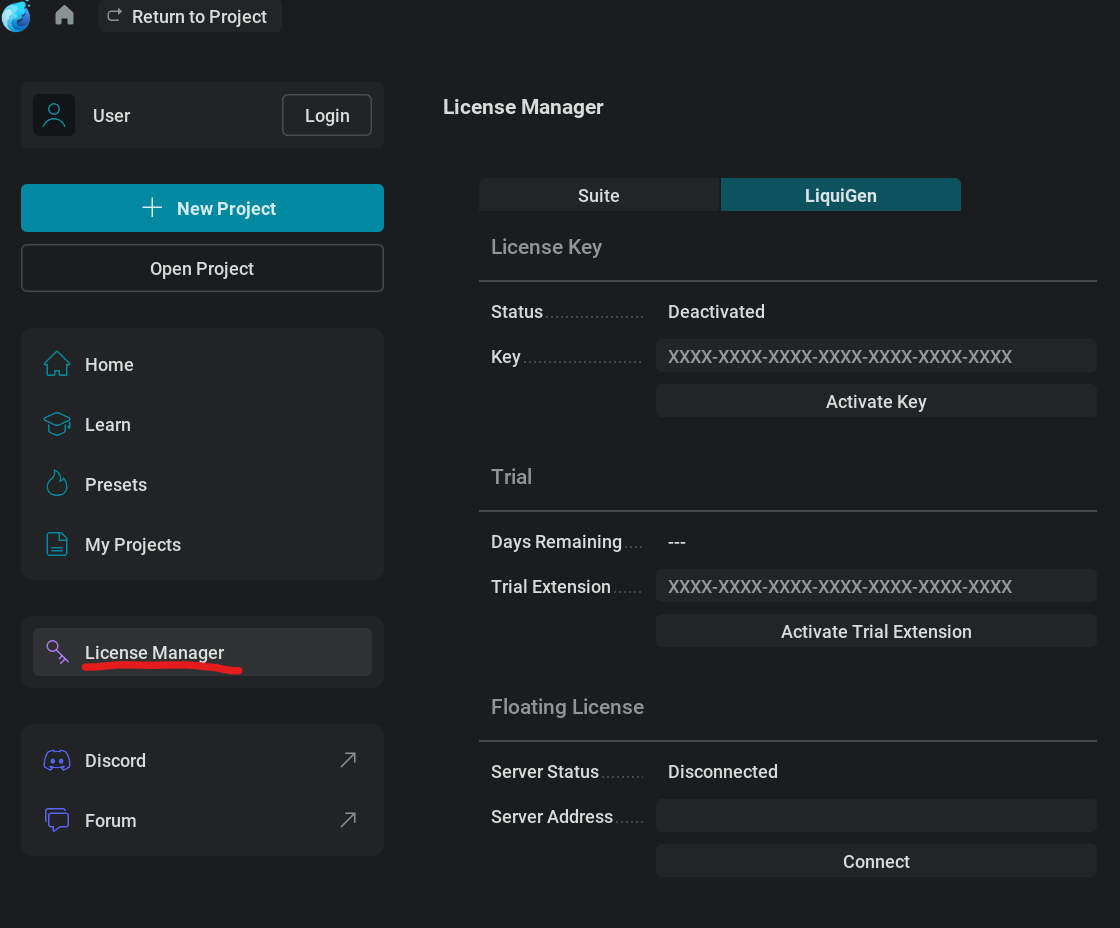Screen dimensions: 1120x928
Task: Switch to the Suite tab
Action: tap(599, 195)
